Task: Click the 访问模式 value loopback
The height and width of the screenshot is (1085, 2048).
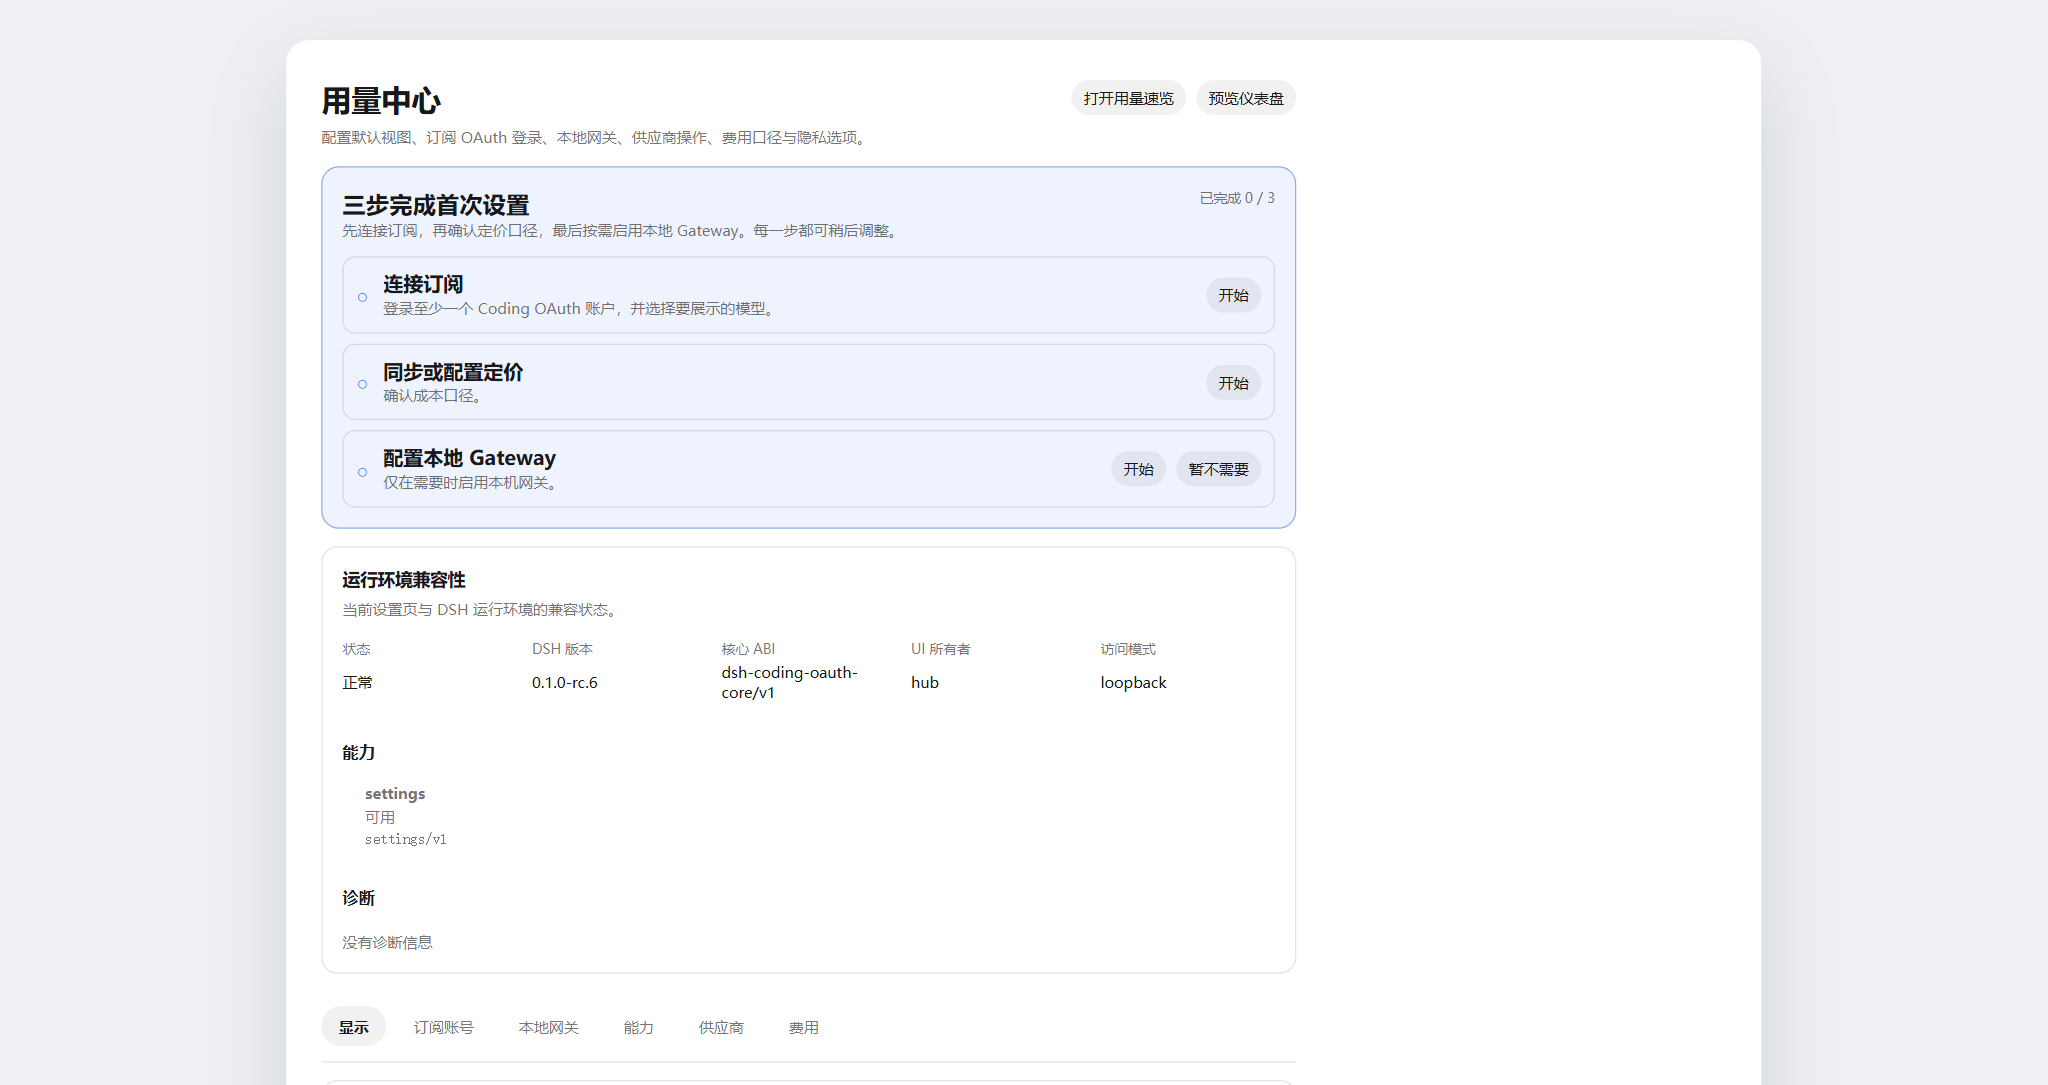Action: 1133,682
